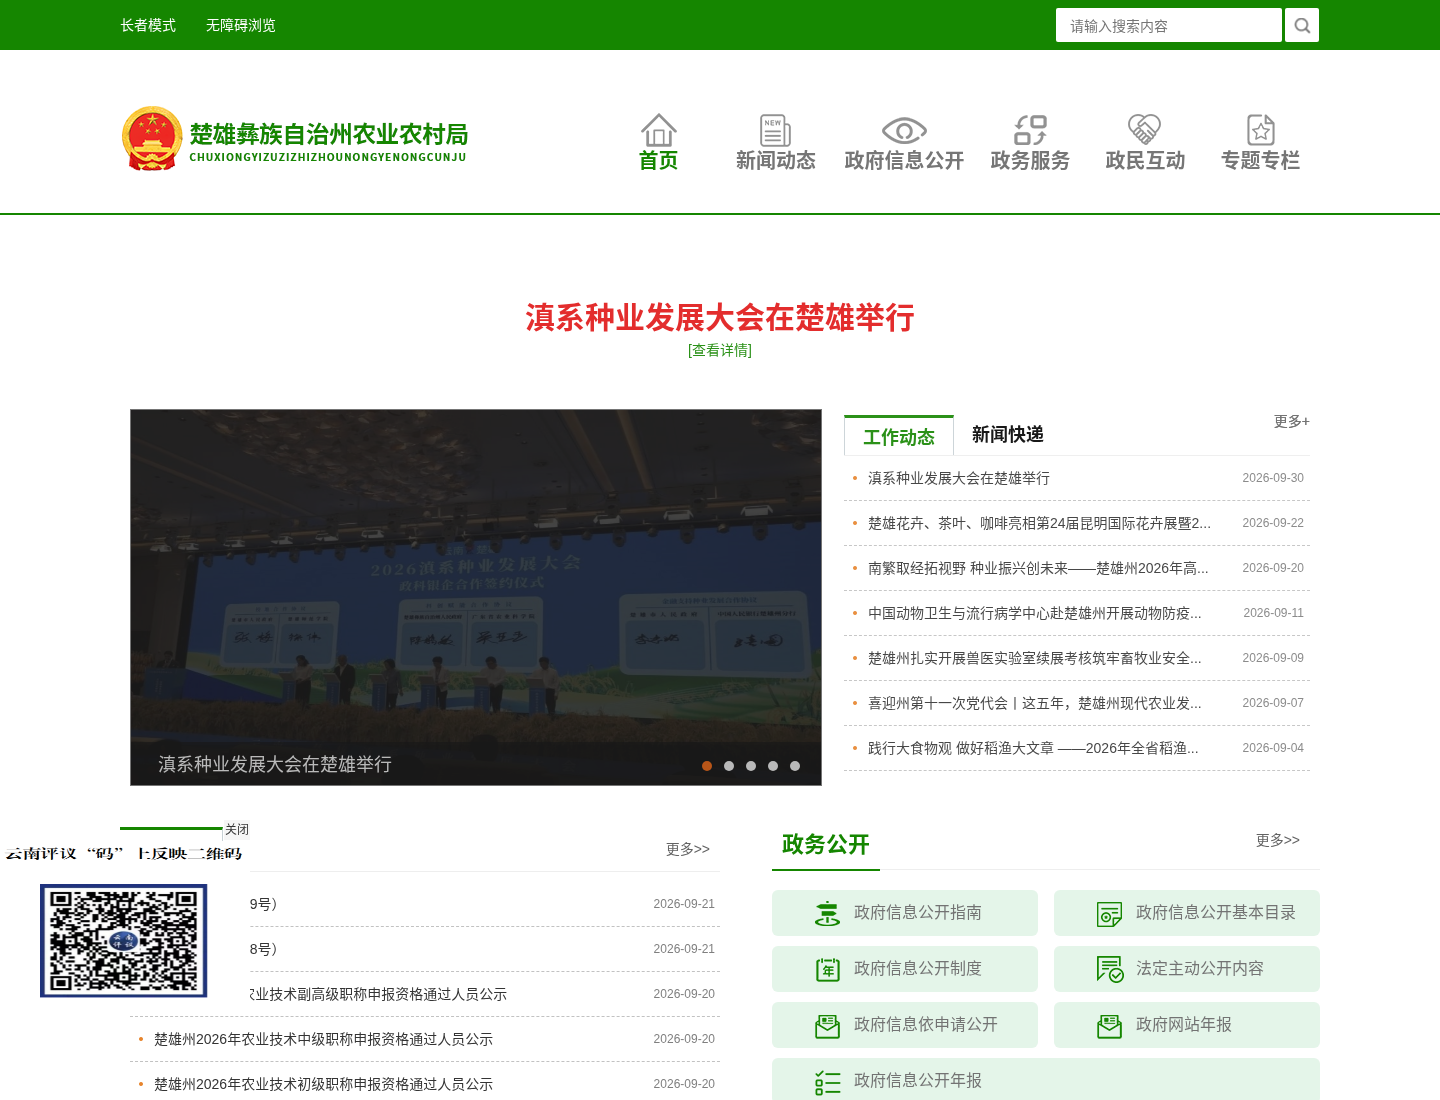Close the QR code floating panel
Image resolution: width=1440 pixels, height=1100 pixels.
(x=237, y=829)
